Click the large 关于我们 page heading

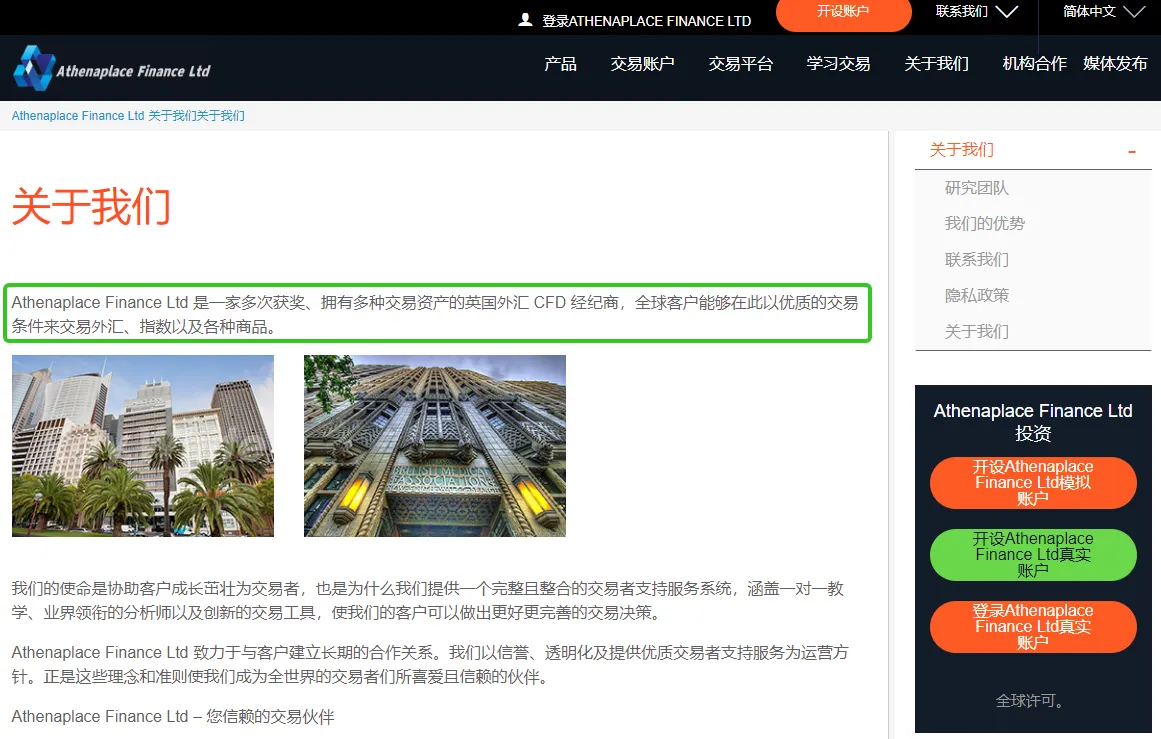[x=91, y=206]
